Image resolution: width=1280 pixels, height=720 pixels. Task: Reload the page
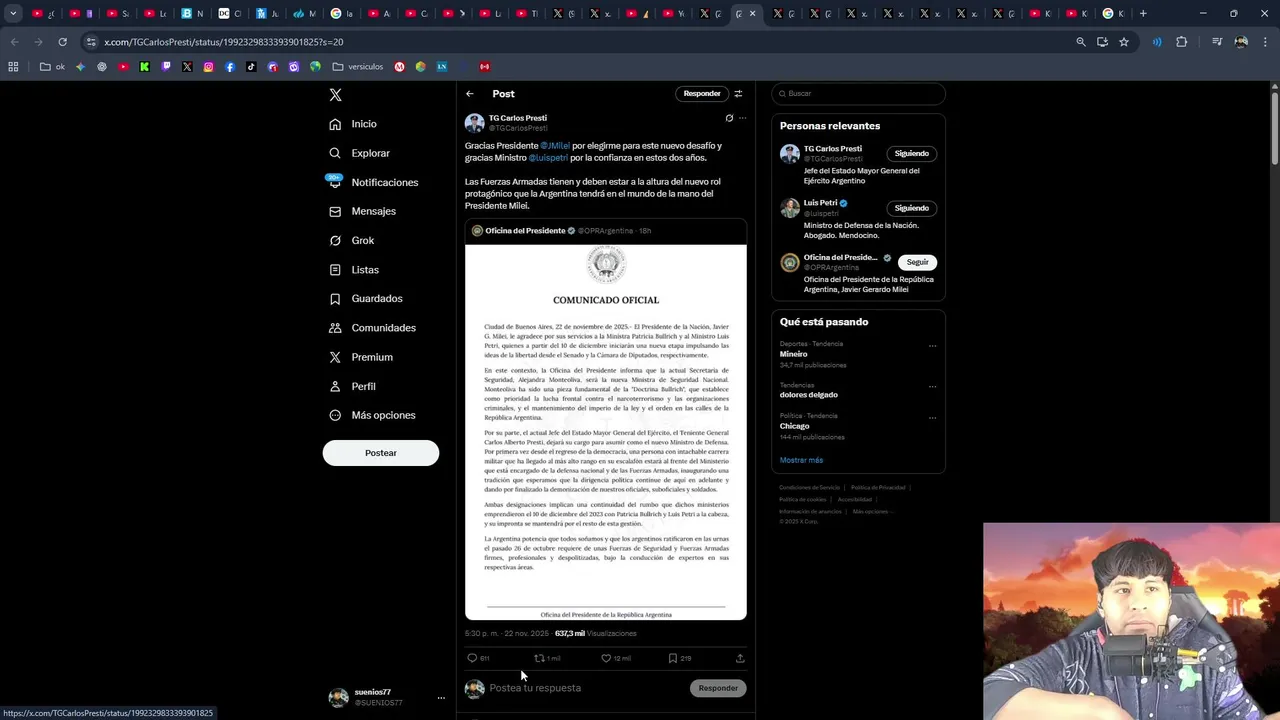[62, 42]
